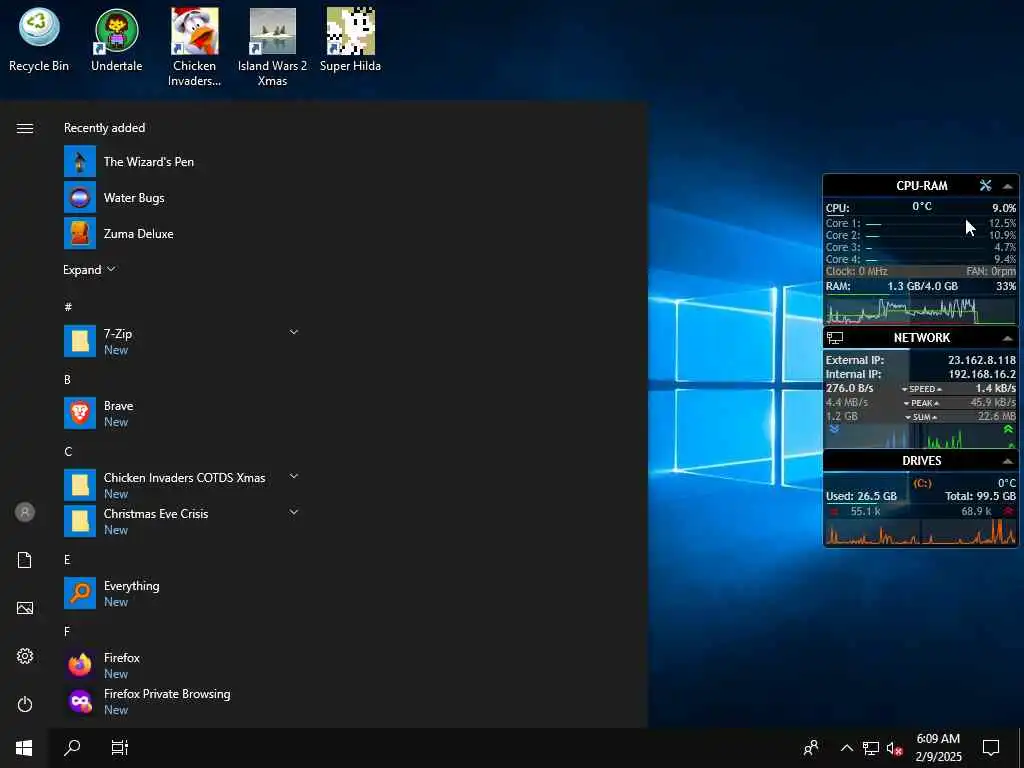Open Zuma Deluxe from recently added
This screenshot has height=768, width=1024.
click(x=182, y=234)
